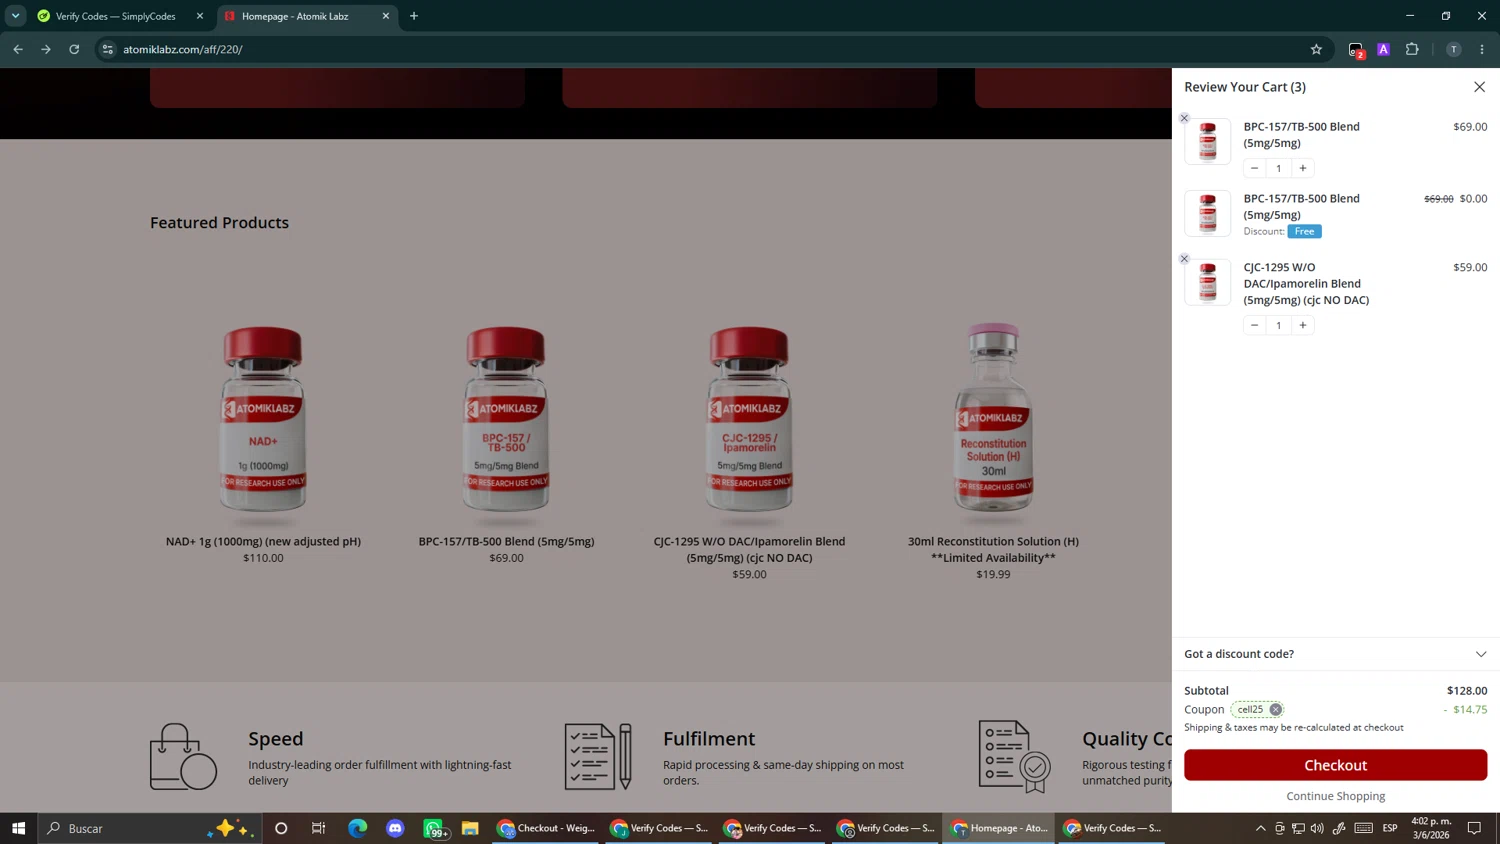Open 30ml Reconstitution Solution product title
This screenshot has width=1500, height=844.
tap(993, 550)
